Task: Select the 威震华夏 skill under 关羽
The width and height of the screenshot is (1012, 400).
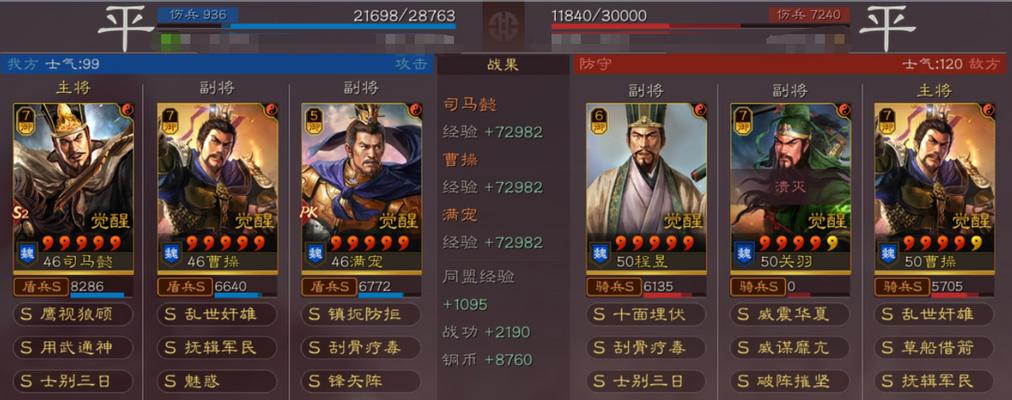Action: [x=790, y=314]
